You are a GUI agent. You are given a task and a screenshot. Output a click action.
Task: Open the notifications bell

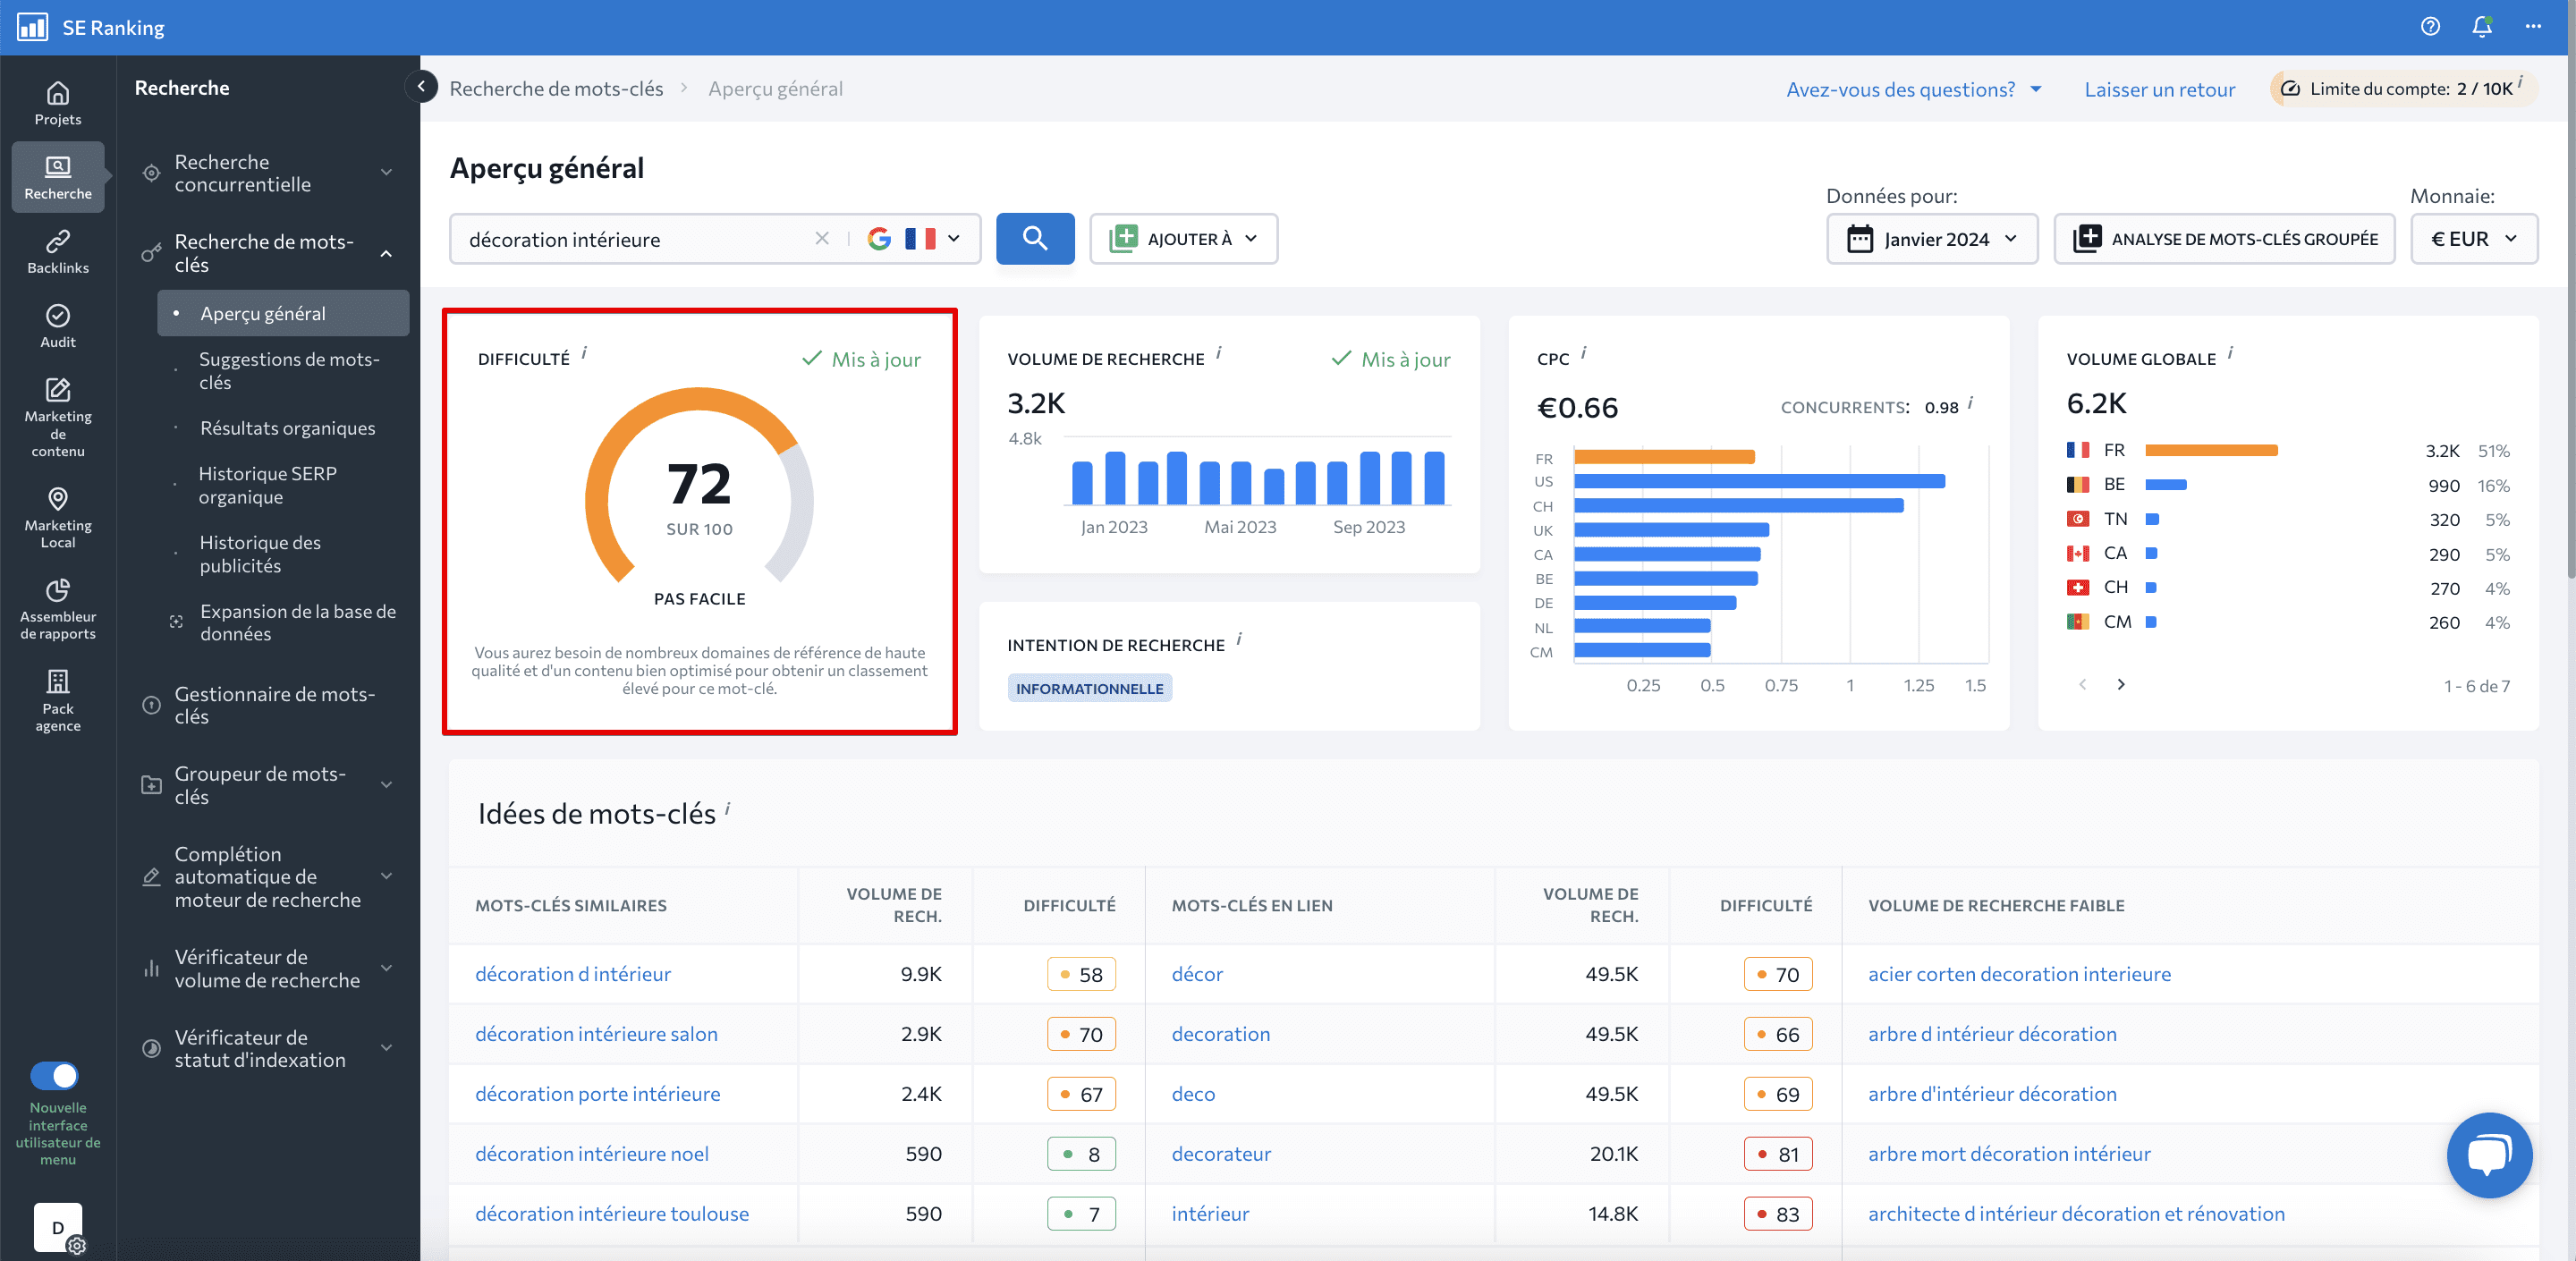2482,27
